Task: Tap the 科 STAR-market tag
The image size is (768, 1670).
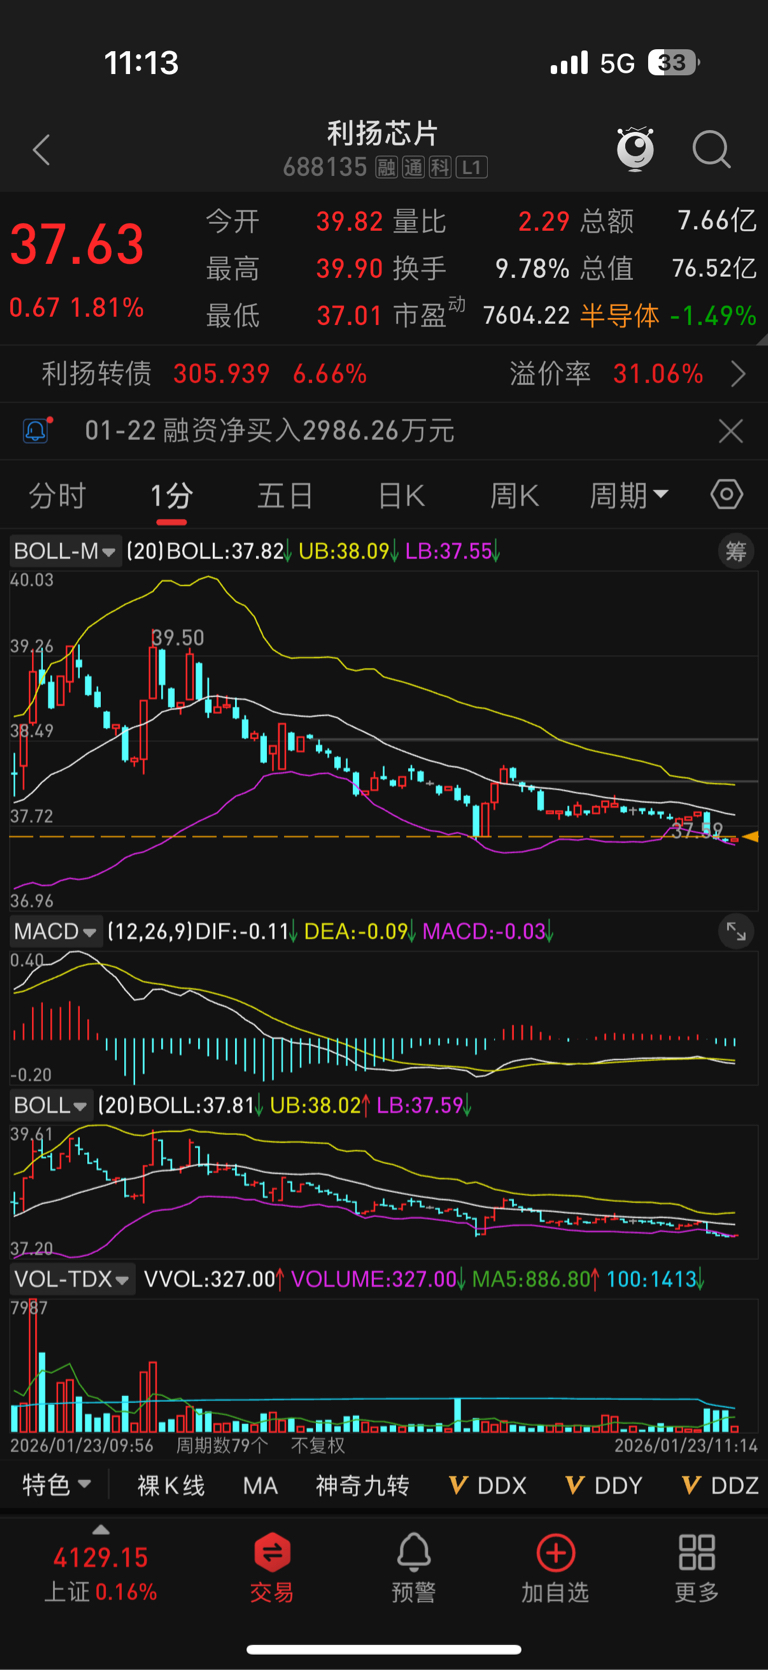Action: [440, 167]
